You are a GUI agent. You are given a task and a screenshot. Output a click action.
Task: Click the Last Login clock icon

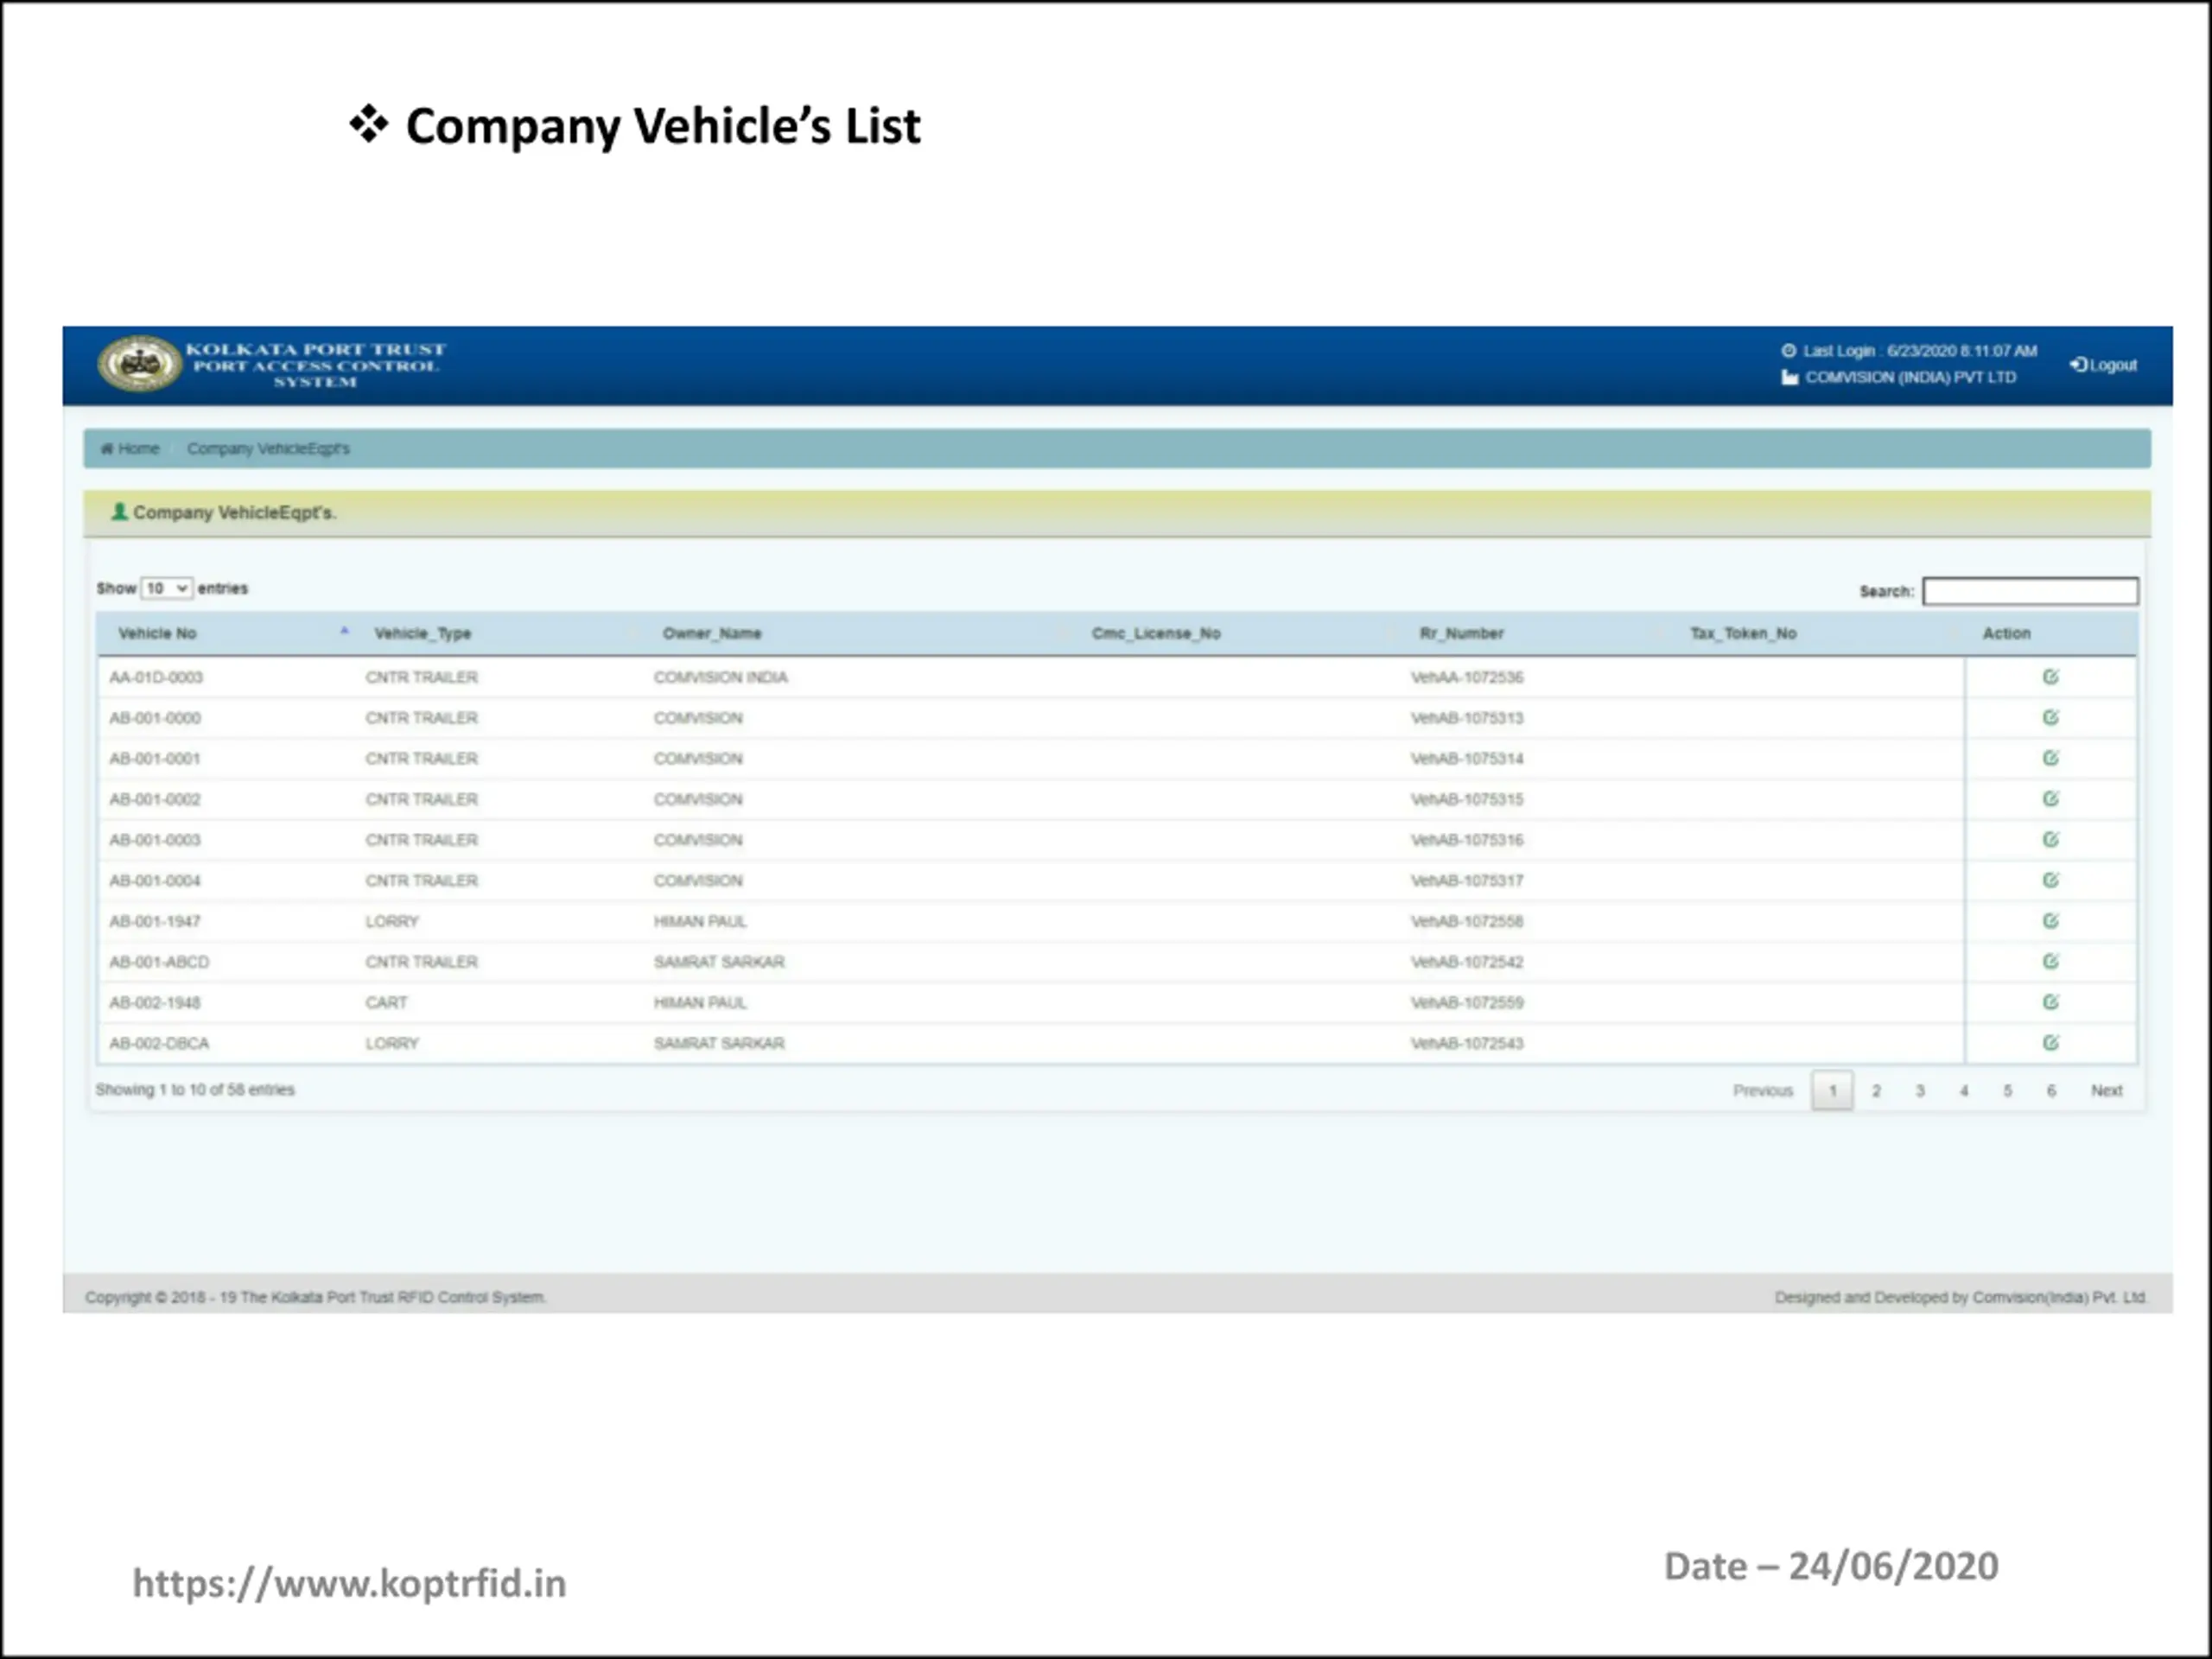coord(1789,351)
